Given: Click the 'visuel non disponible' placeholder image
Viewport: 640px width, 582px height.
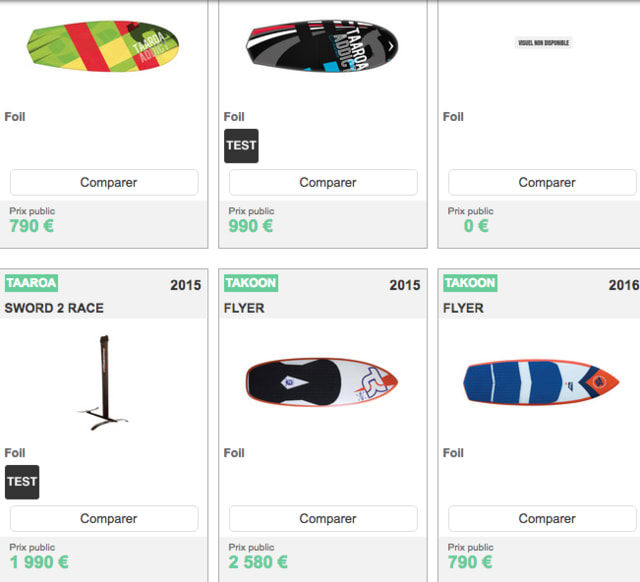Looking at the screenshot, I should pyautogui.click(x=544, y=43).
